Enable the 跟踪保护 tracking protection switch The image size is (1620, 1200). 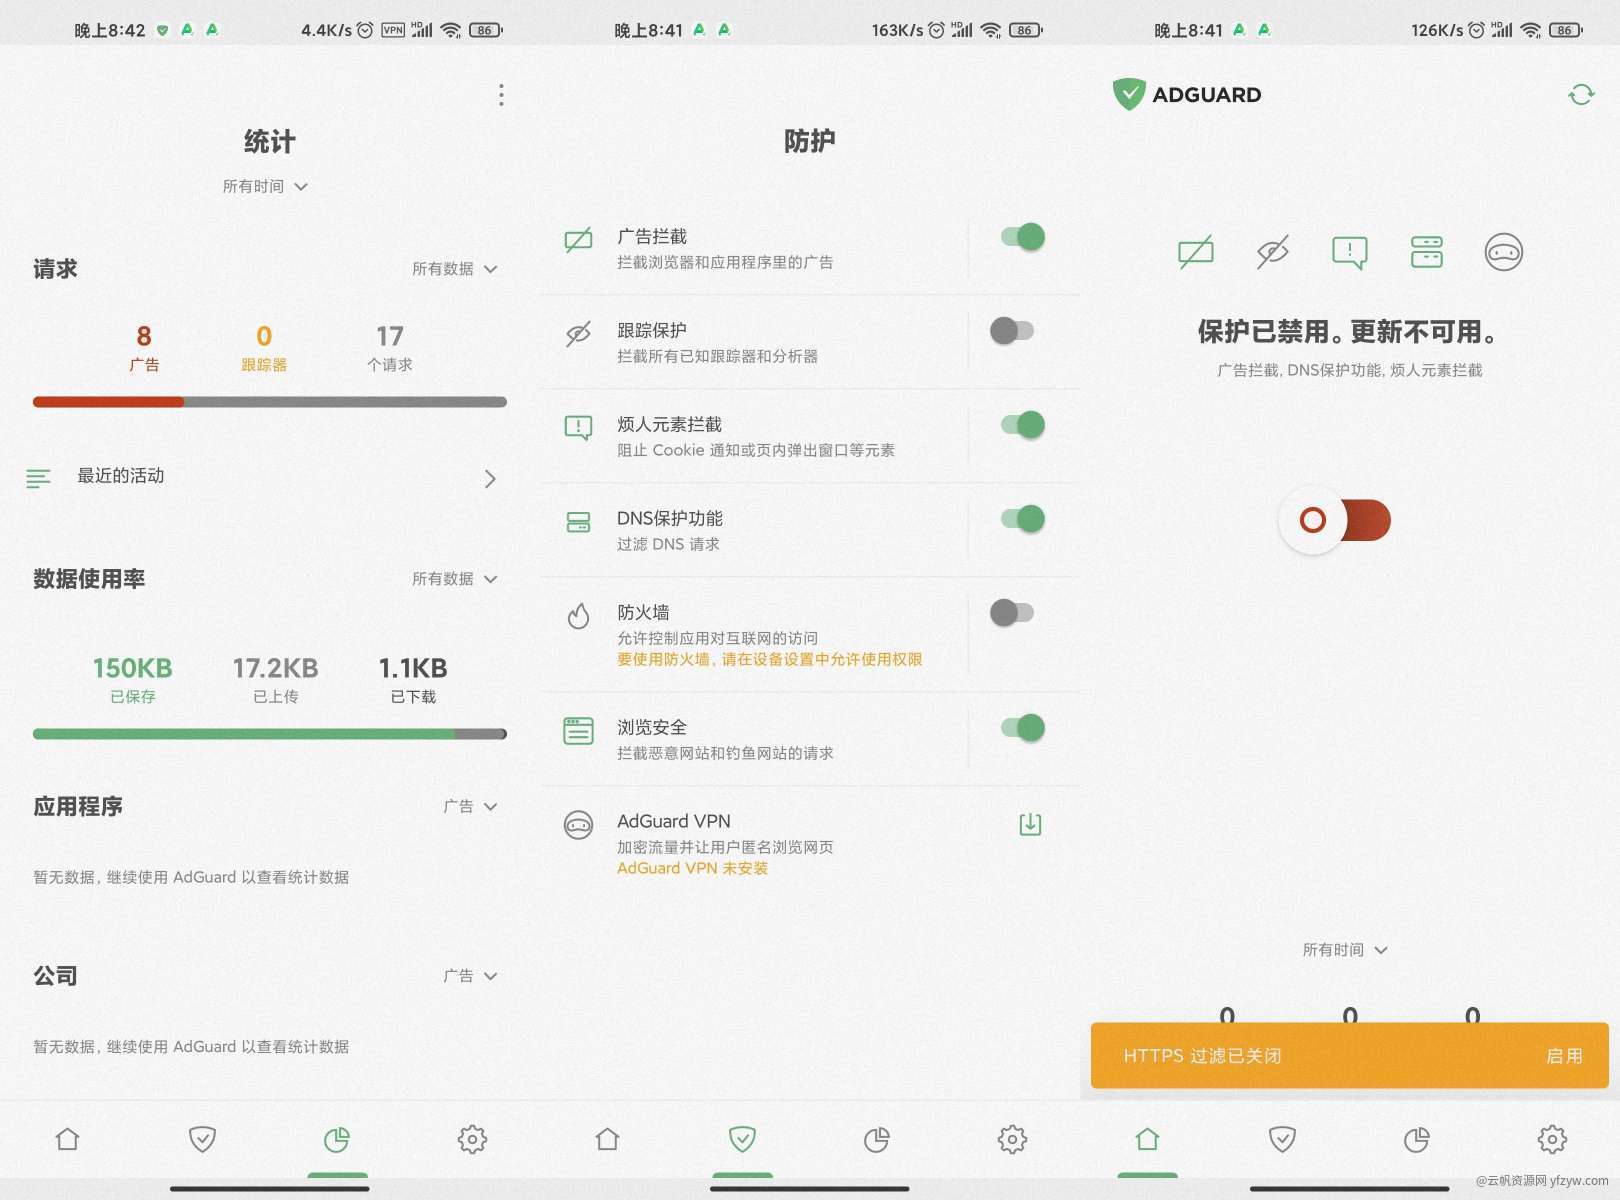pos(1011,331)
